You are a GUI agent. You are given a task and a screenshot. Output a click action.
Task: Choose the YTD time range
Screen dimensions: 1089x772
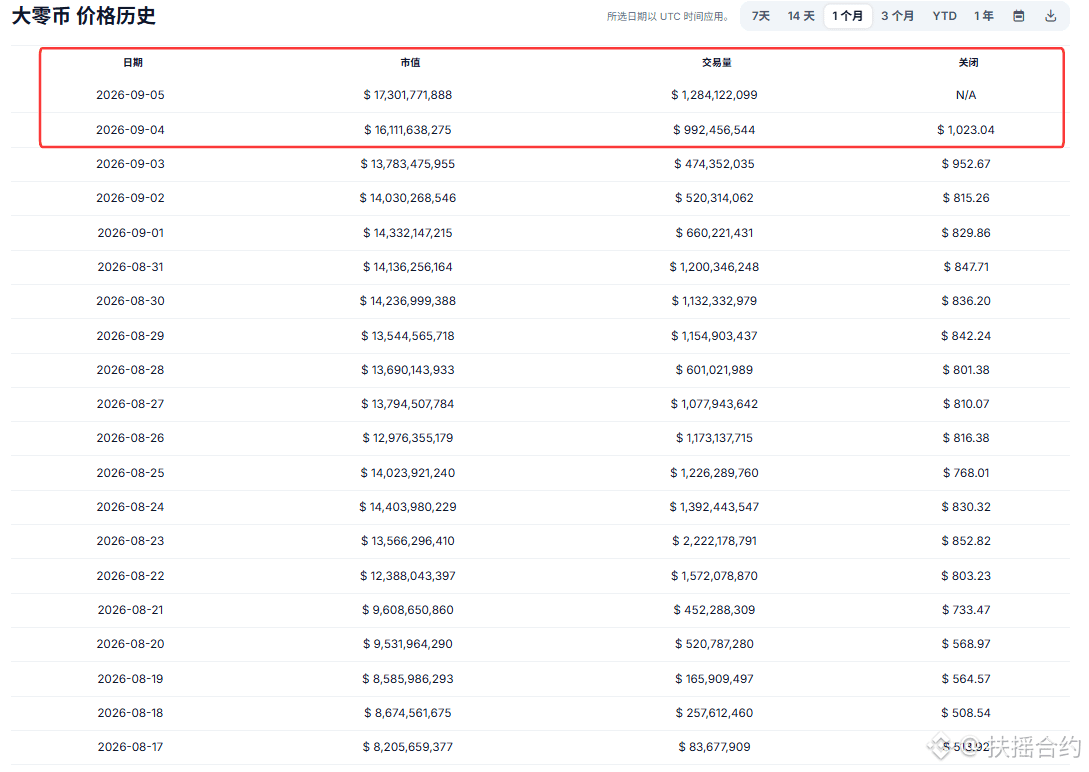point(945,16)
